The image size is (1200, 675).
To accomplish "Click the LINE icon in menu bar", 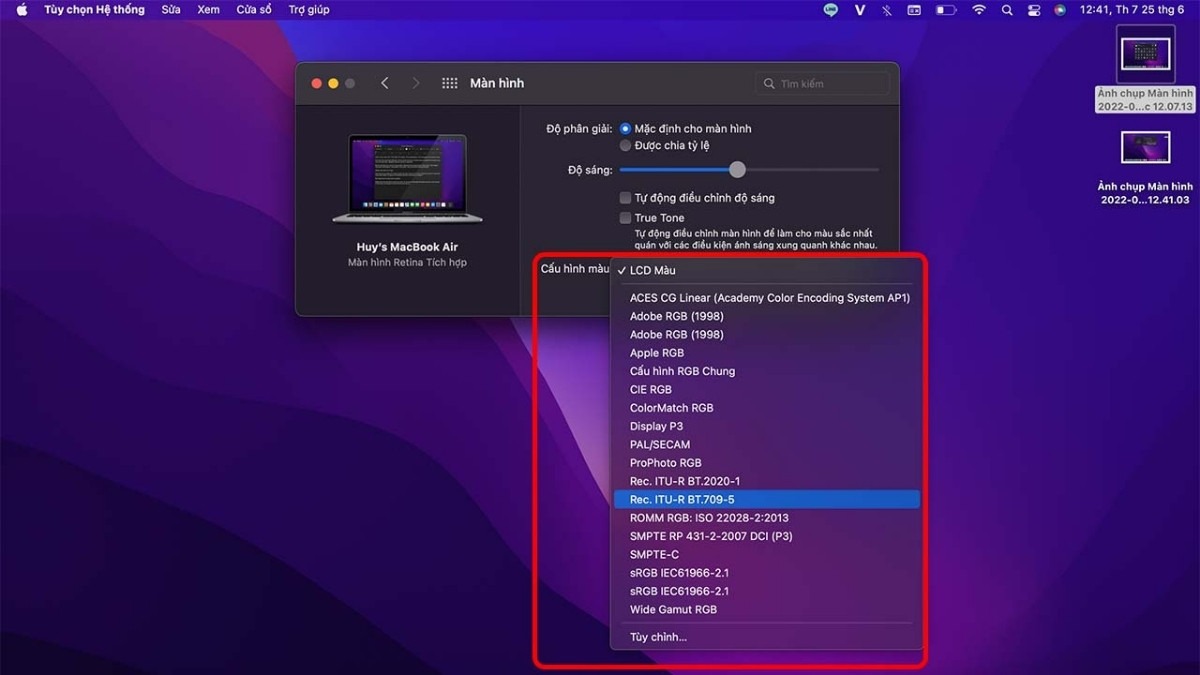I will tap(831, 10).
